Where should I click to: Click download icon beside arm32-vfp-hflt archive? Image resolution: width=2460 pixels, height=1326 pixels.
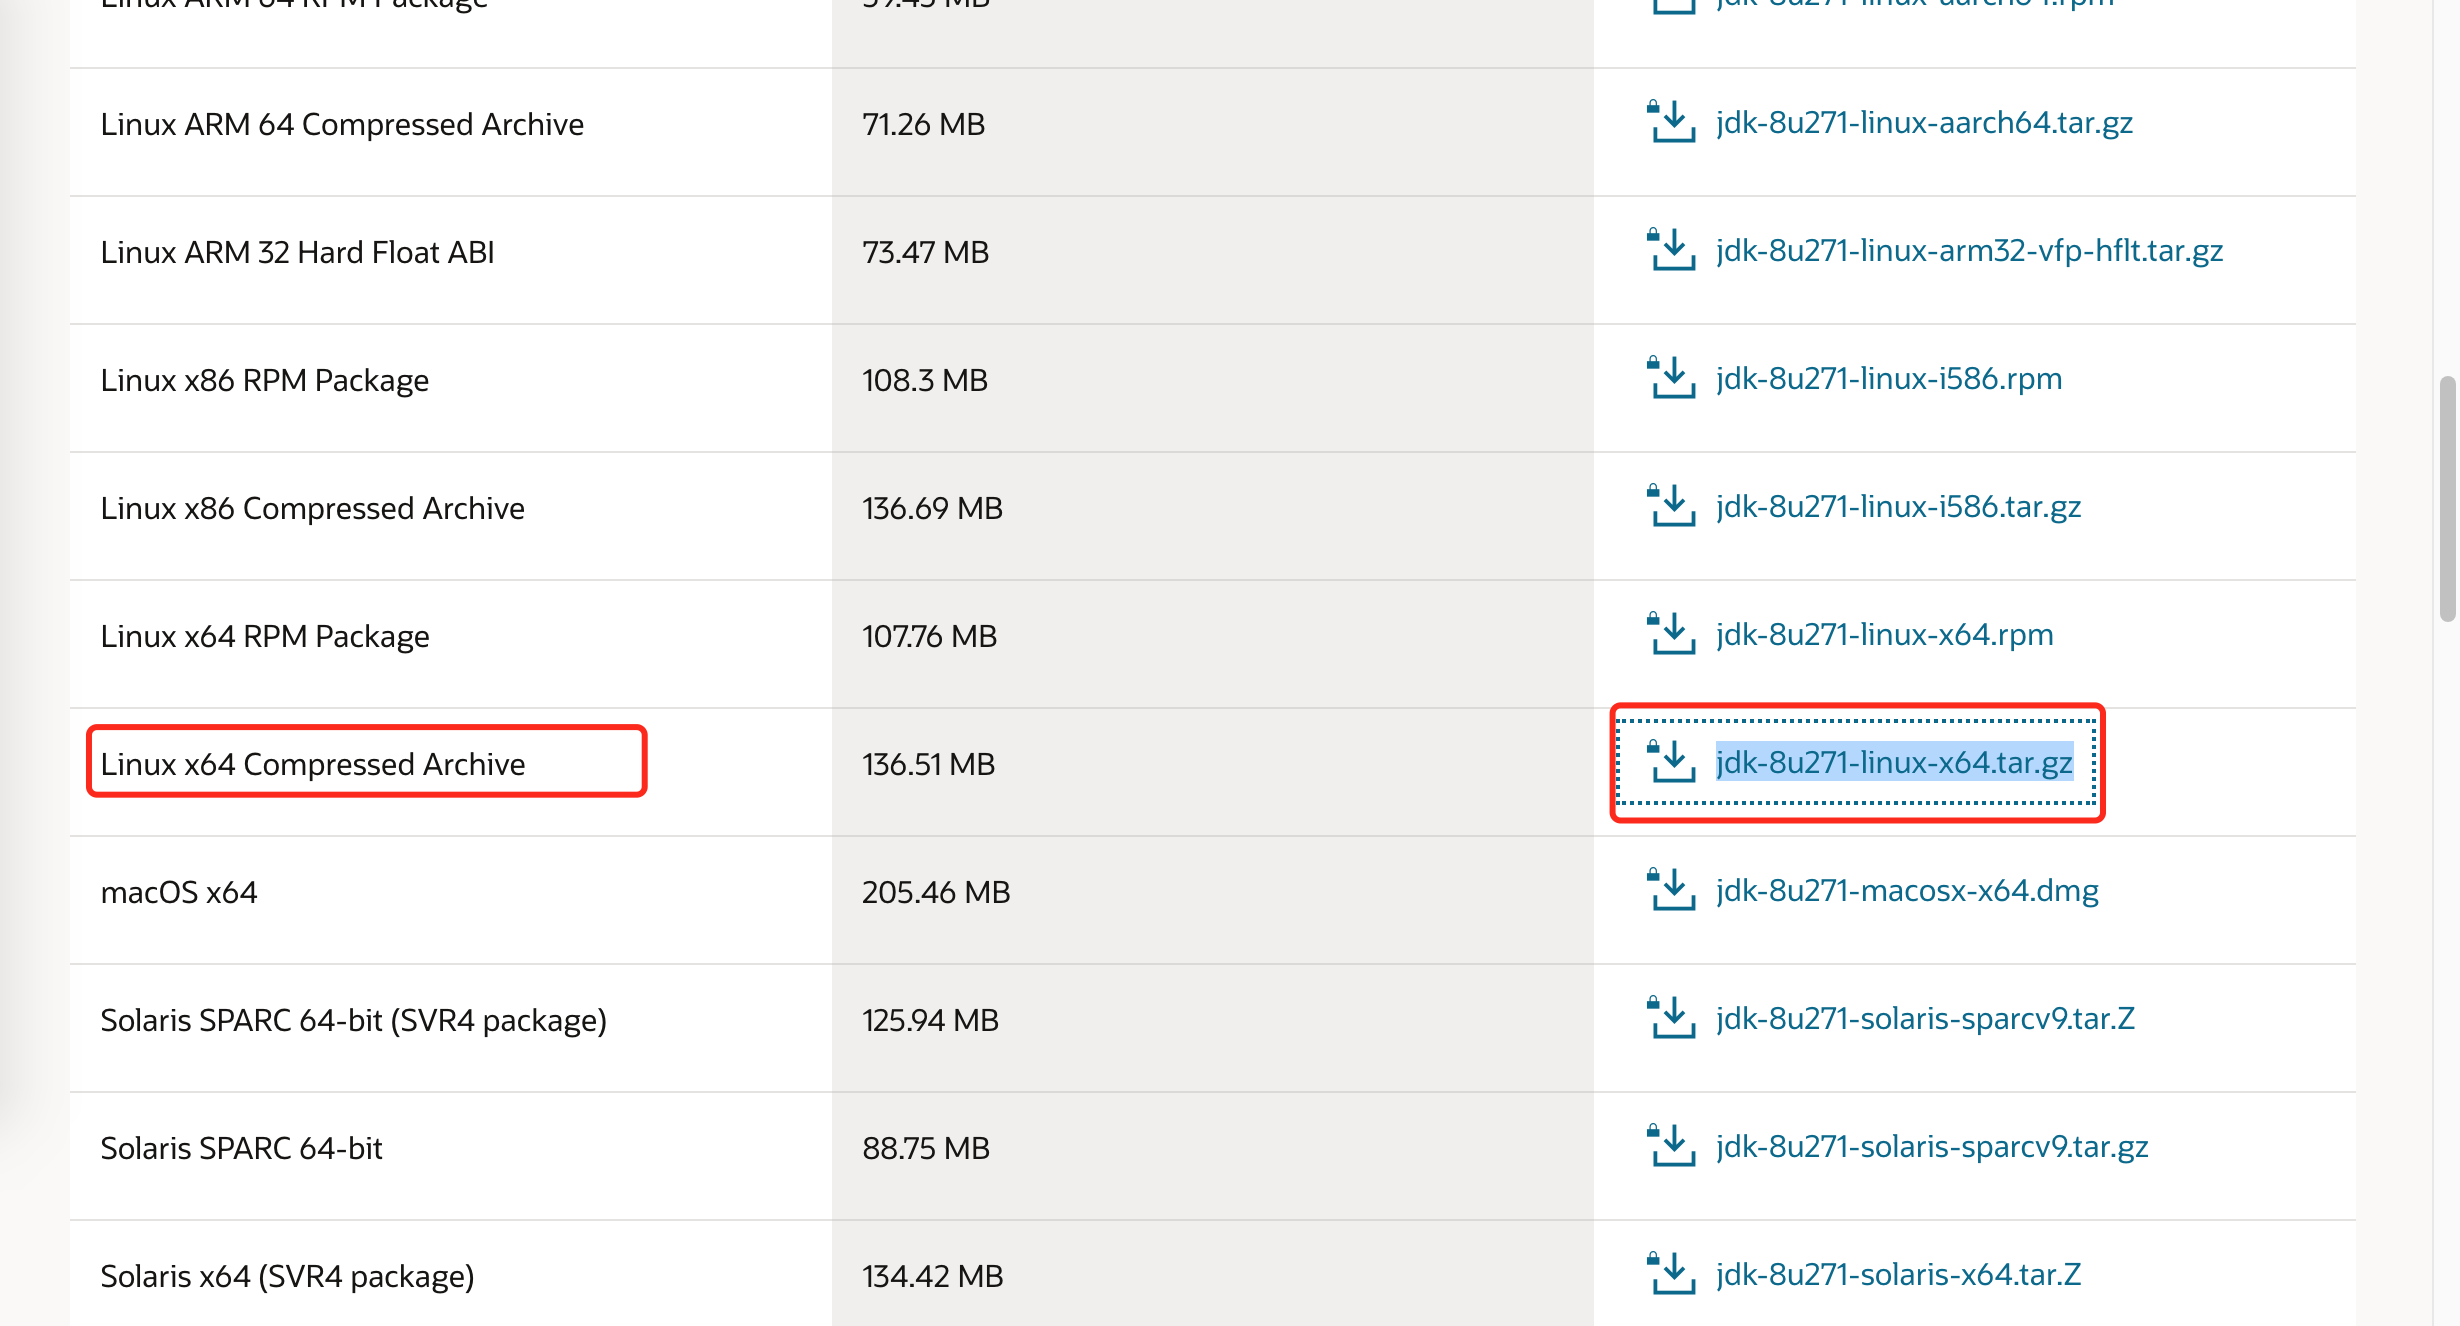pyautogui.click(x=1670, y=250)
